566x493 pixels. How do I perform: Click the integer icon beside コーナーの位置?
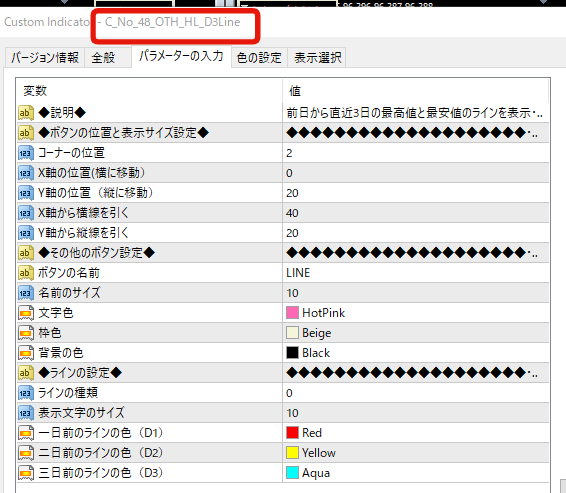pos(26,153)
